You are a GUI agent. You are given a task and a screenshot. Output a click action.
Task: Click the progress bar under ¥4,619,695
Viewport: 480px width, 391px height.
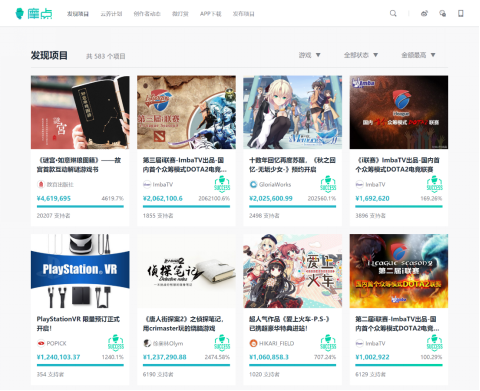click(x=80, y=207)
